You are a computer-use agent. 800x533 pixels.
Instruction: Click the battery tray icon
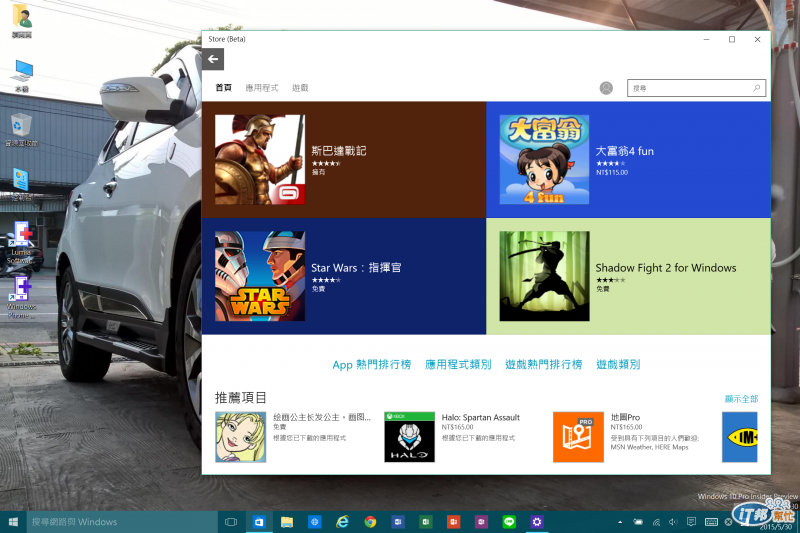coord(638,522)
